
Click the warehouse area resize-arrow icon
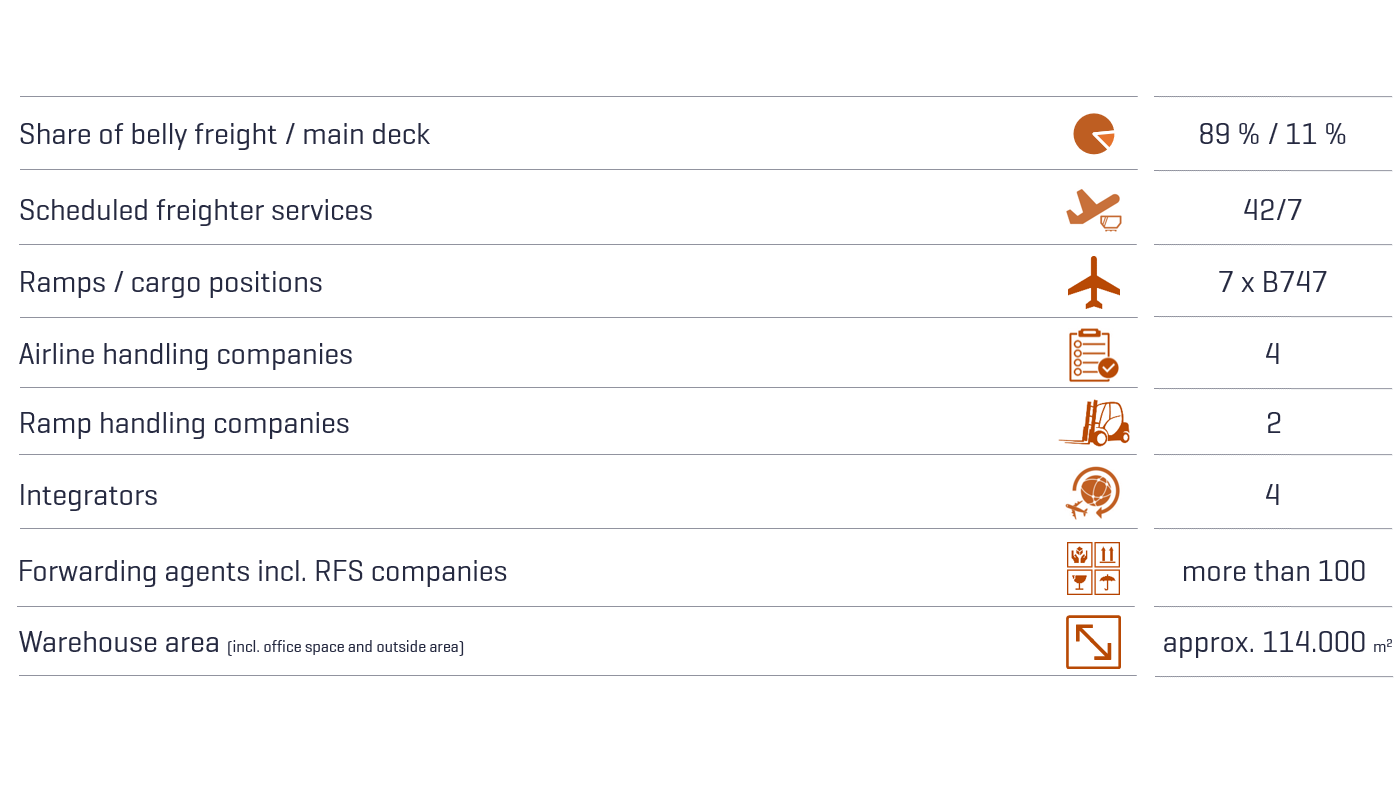[x=1093, y=642]
